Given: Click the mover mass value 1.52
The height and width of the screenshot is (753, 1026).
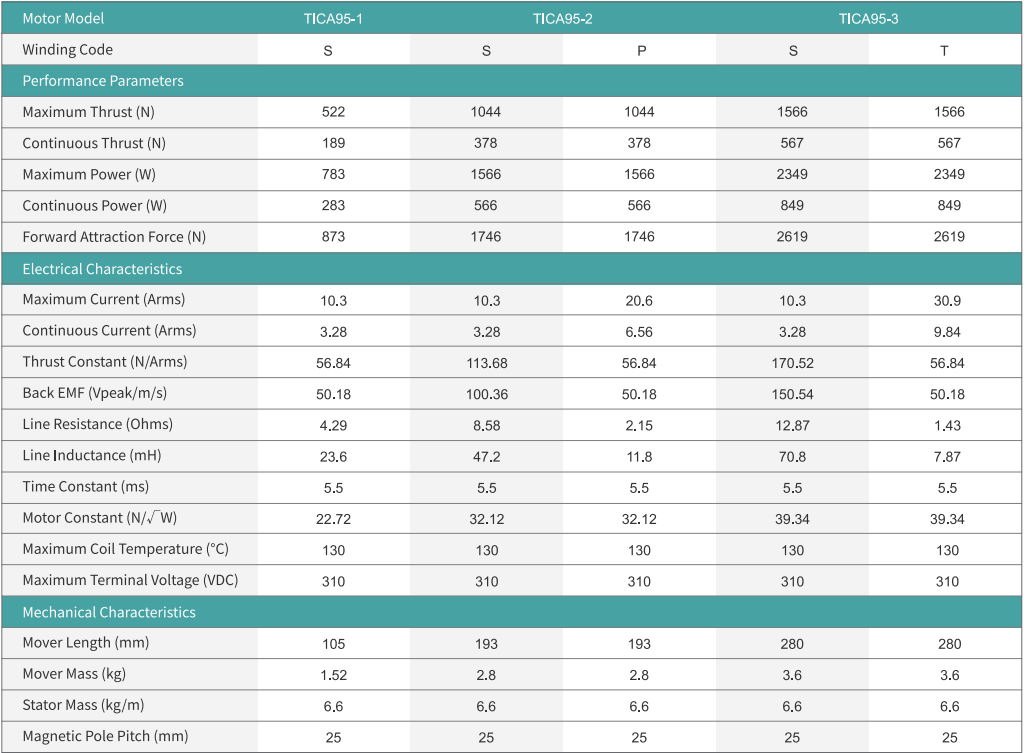Looking at the screenshot, I should click(333, 676).
